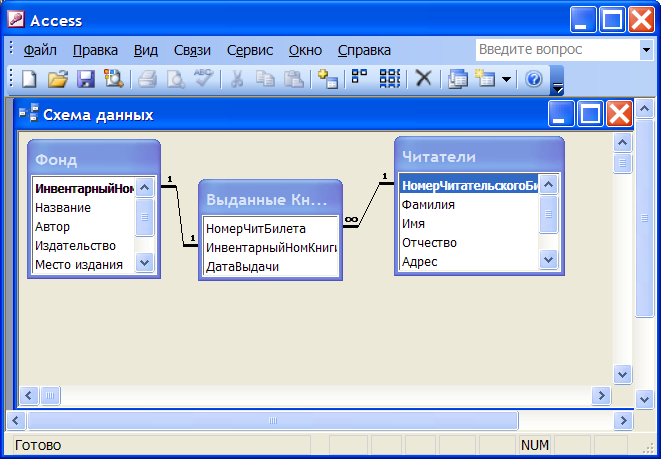Click the New Object table icon
Viewport: 661px width, 459px height.
[484, 79]
